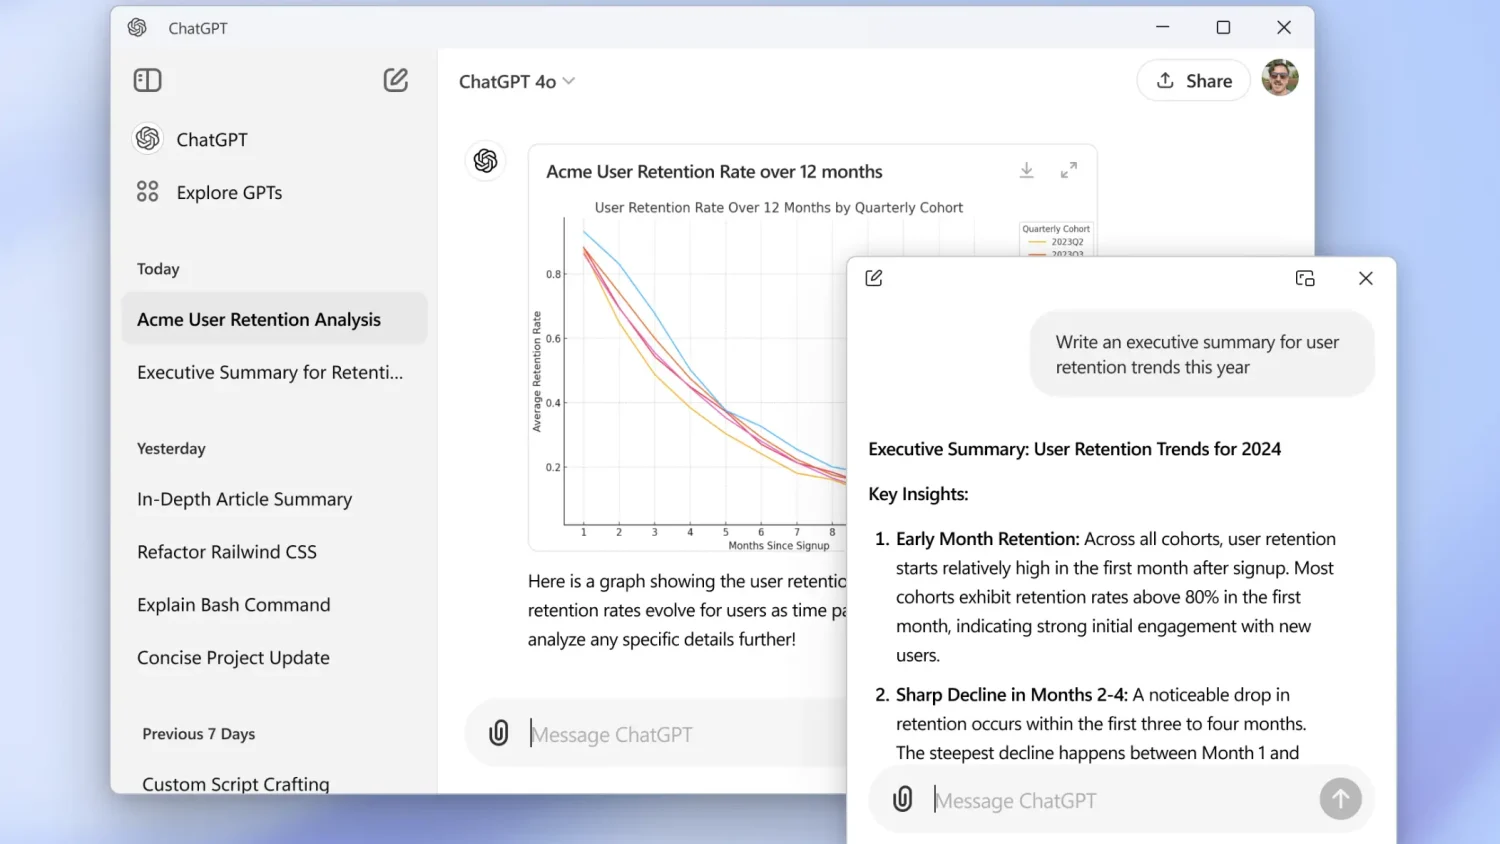Select the Explain Bash Command chat
Image resolution: width=1500 pixels, height=844 pixels.
coord(233,605)
